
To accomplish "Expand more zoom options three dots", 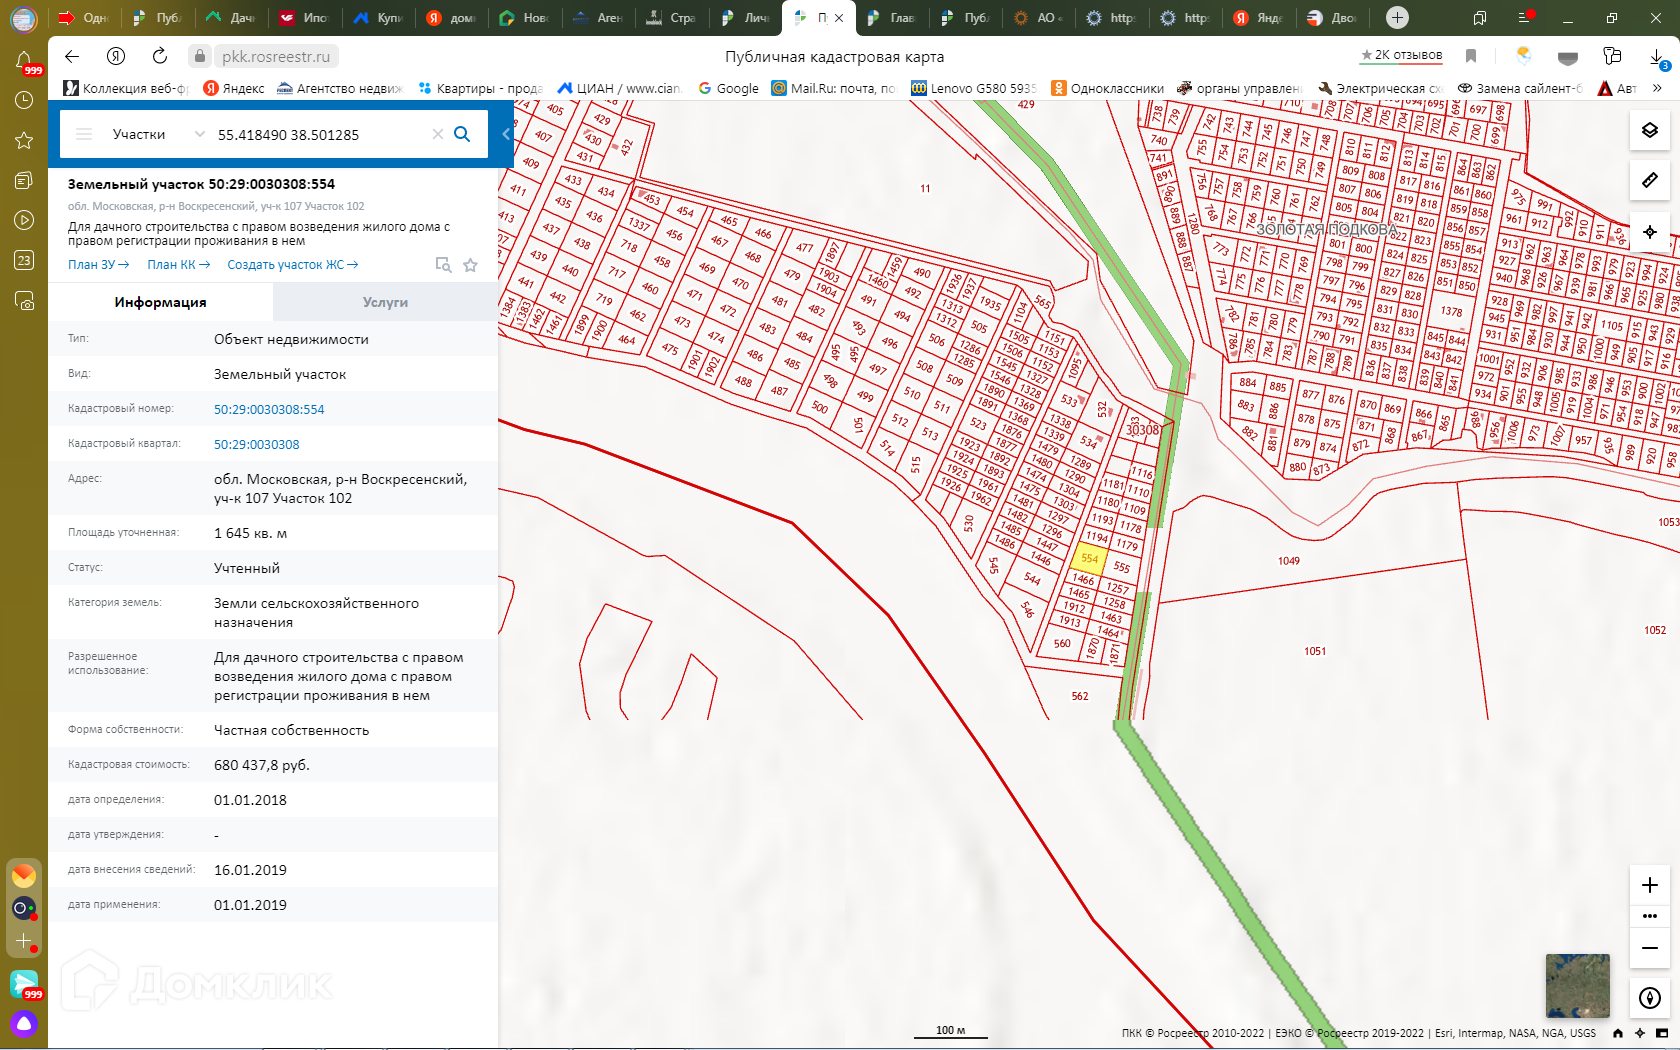I will pyautogui.click(x=1650, y=916).
